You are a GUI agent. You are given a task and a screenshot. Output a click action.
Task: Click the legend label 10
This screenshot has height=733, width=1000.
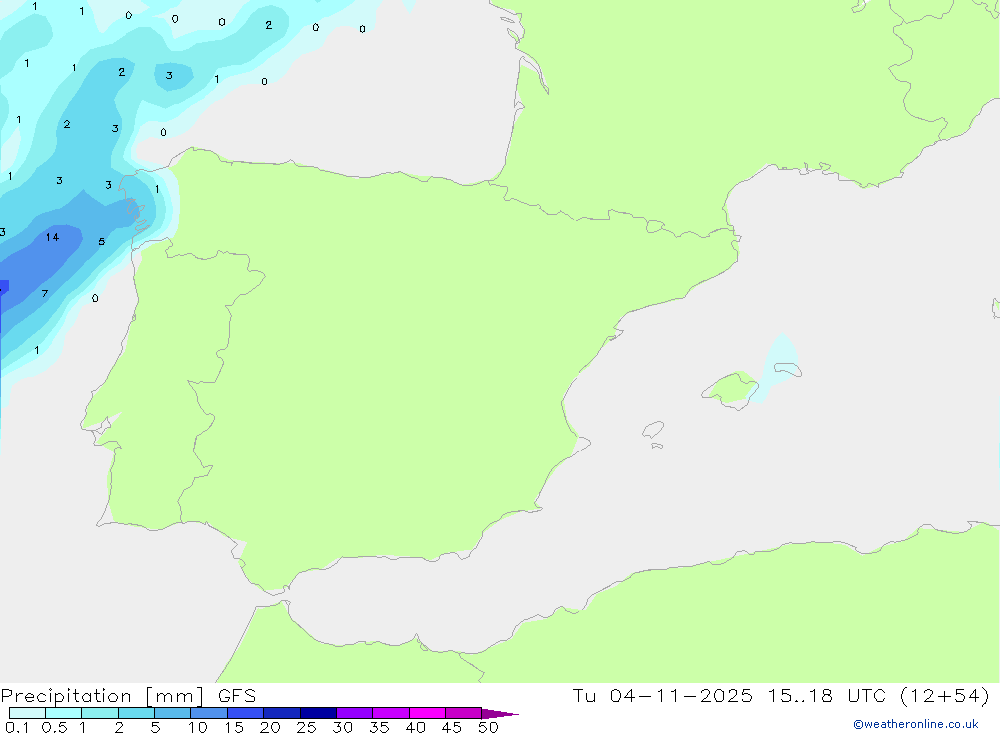tap(198, 727)
